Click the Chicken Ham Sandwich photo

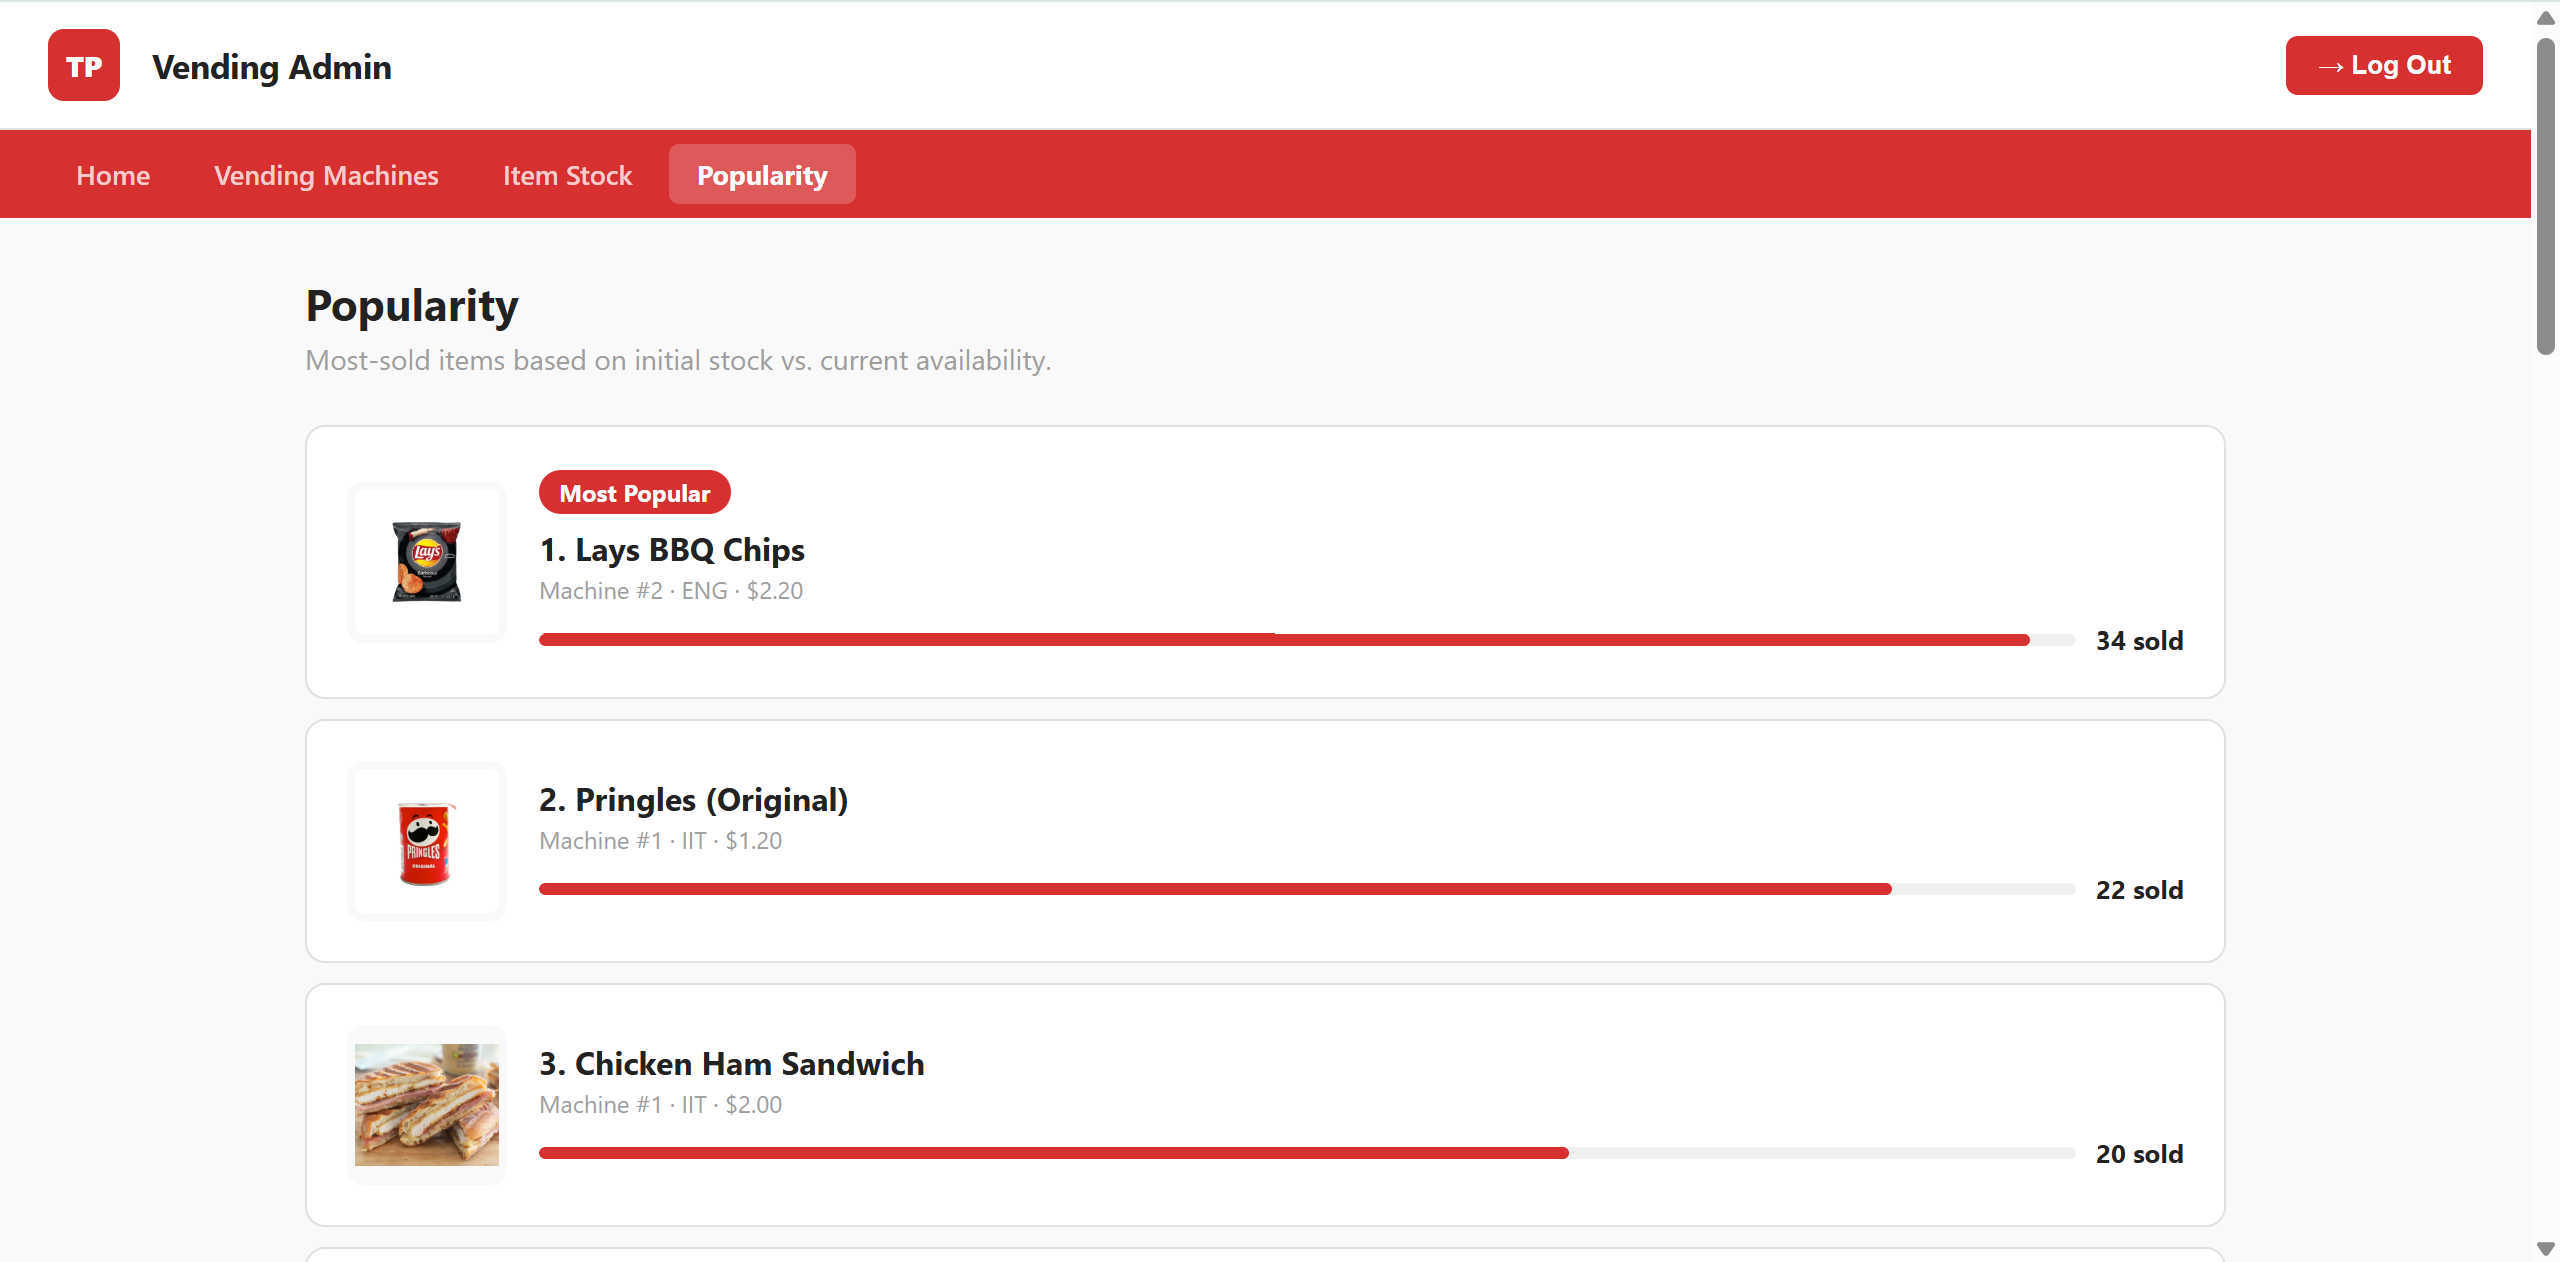coord(427,1105)
